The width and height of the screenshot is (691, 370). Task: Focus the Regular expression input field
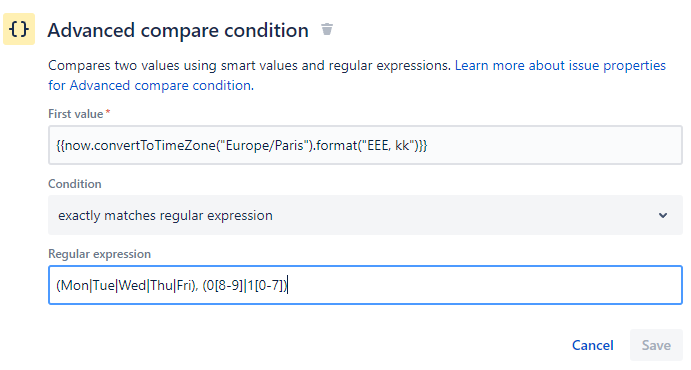[365, 285]
